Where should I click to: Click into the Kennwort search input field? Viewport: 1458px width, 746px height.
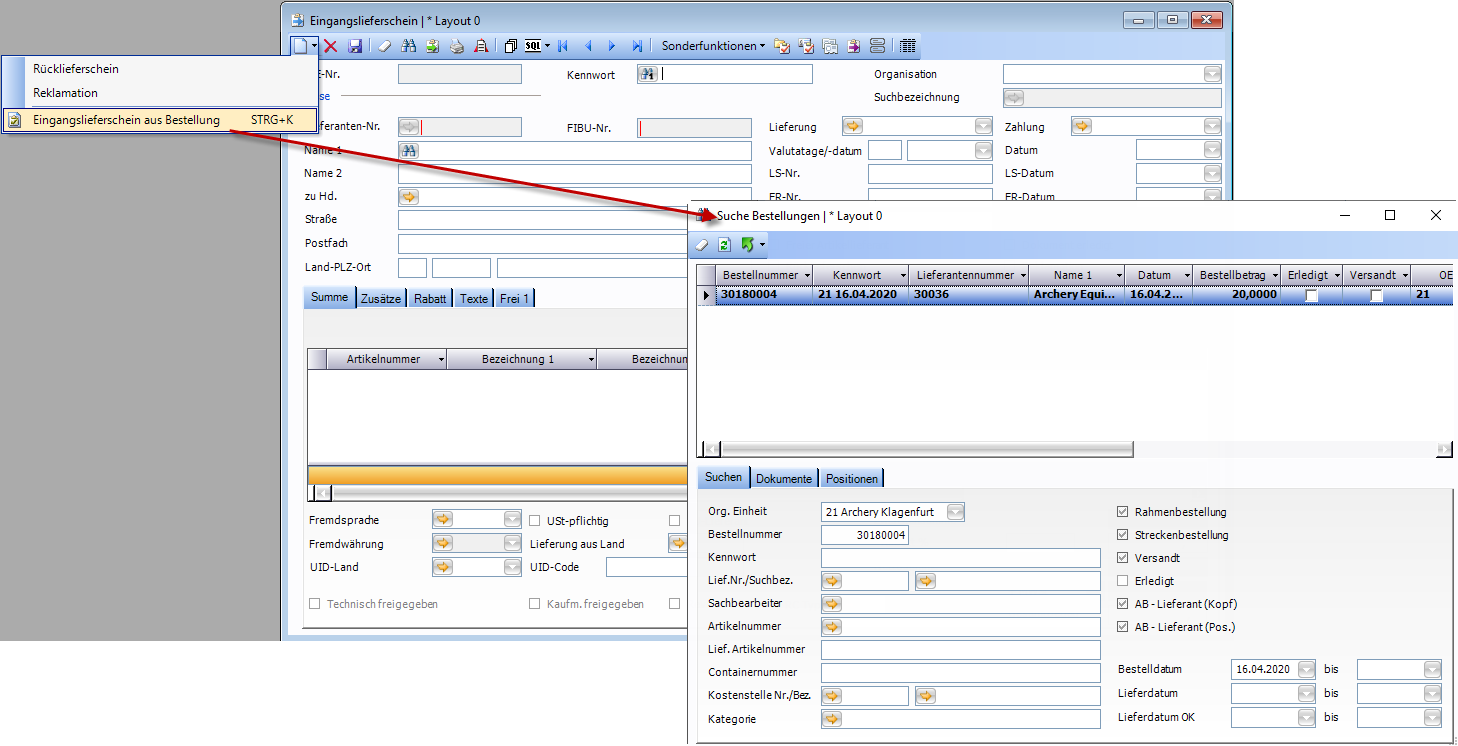click(960, 558)
